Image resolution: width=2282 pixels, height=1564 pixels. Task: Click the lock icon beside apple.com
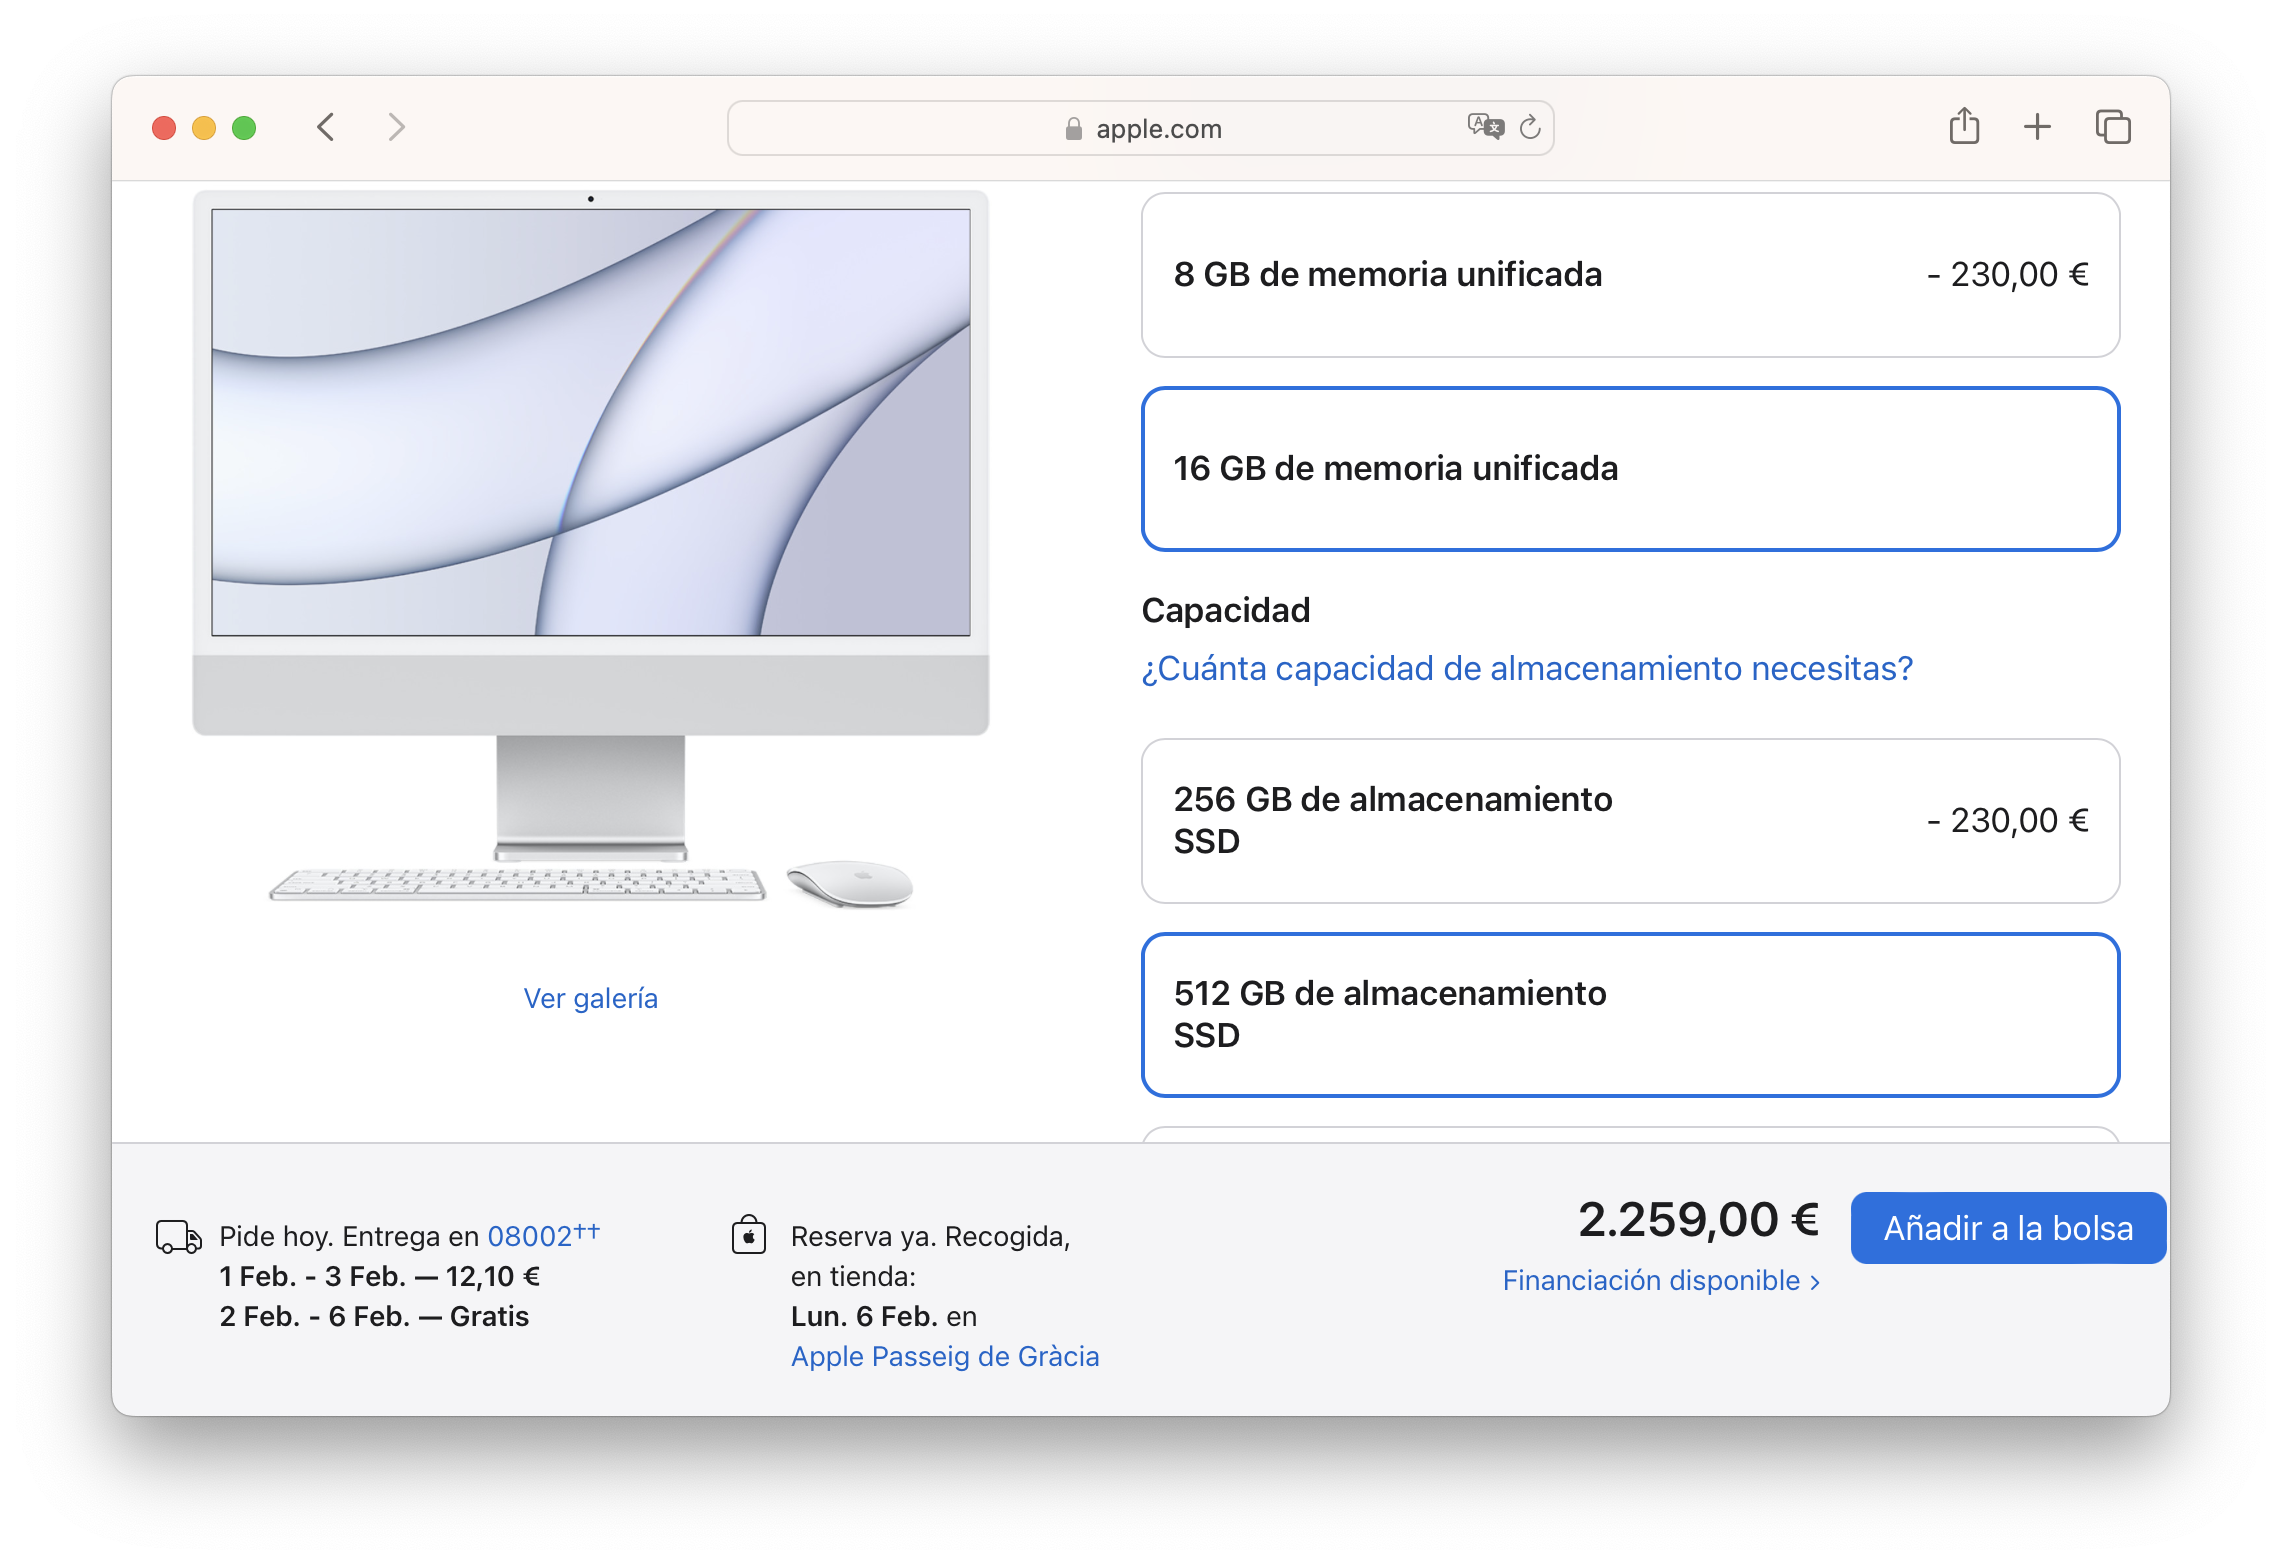1073,129
